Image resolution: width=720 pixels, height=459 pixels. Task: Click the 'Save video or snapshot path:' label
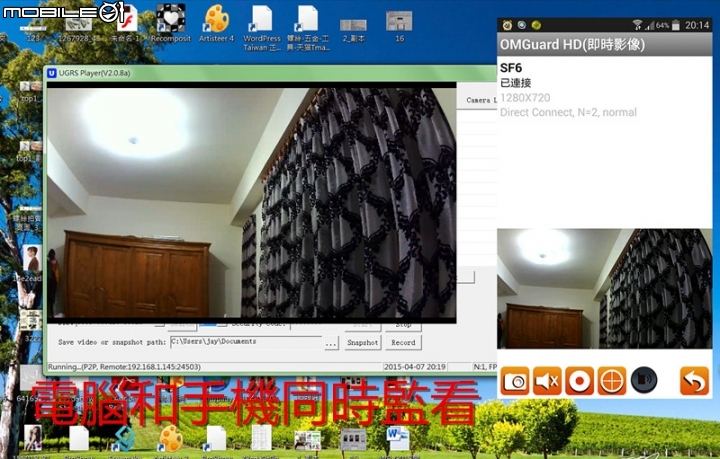pos(112,342)
